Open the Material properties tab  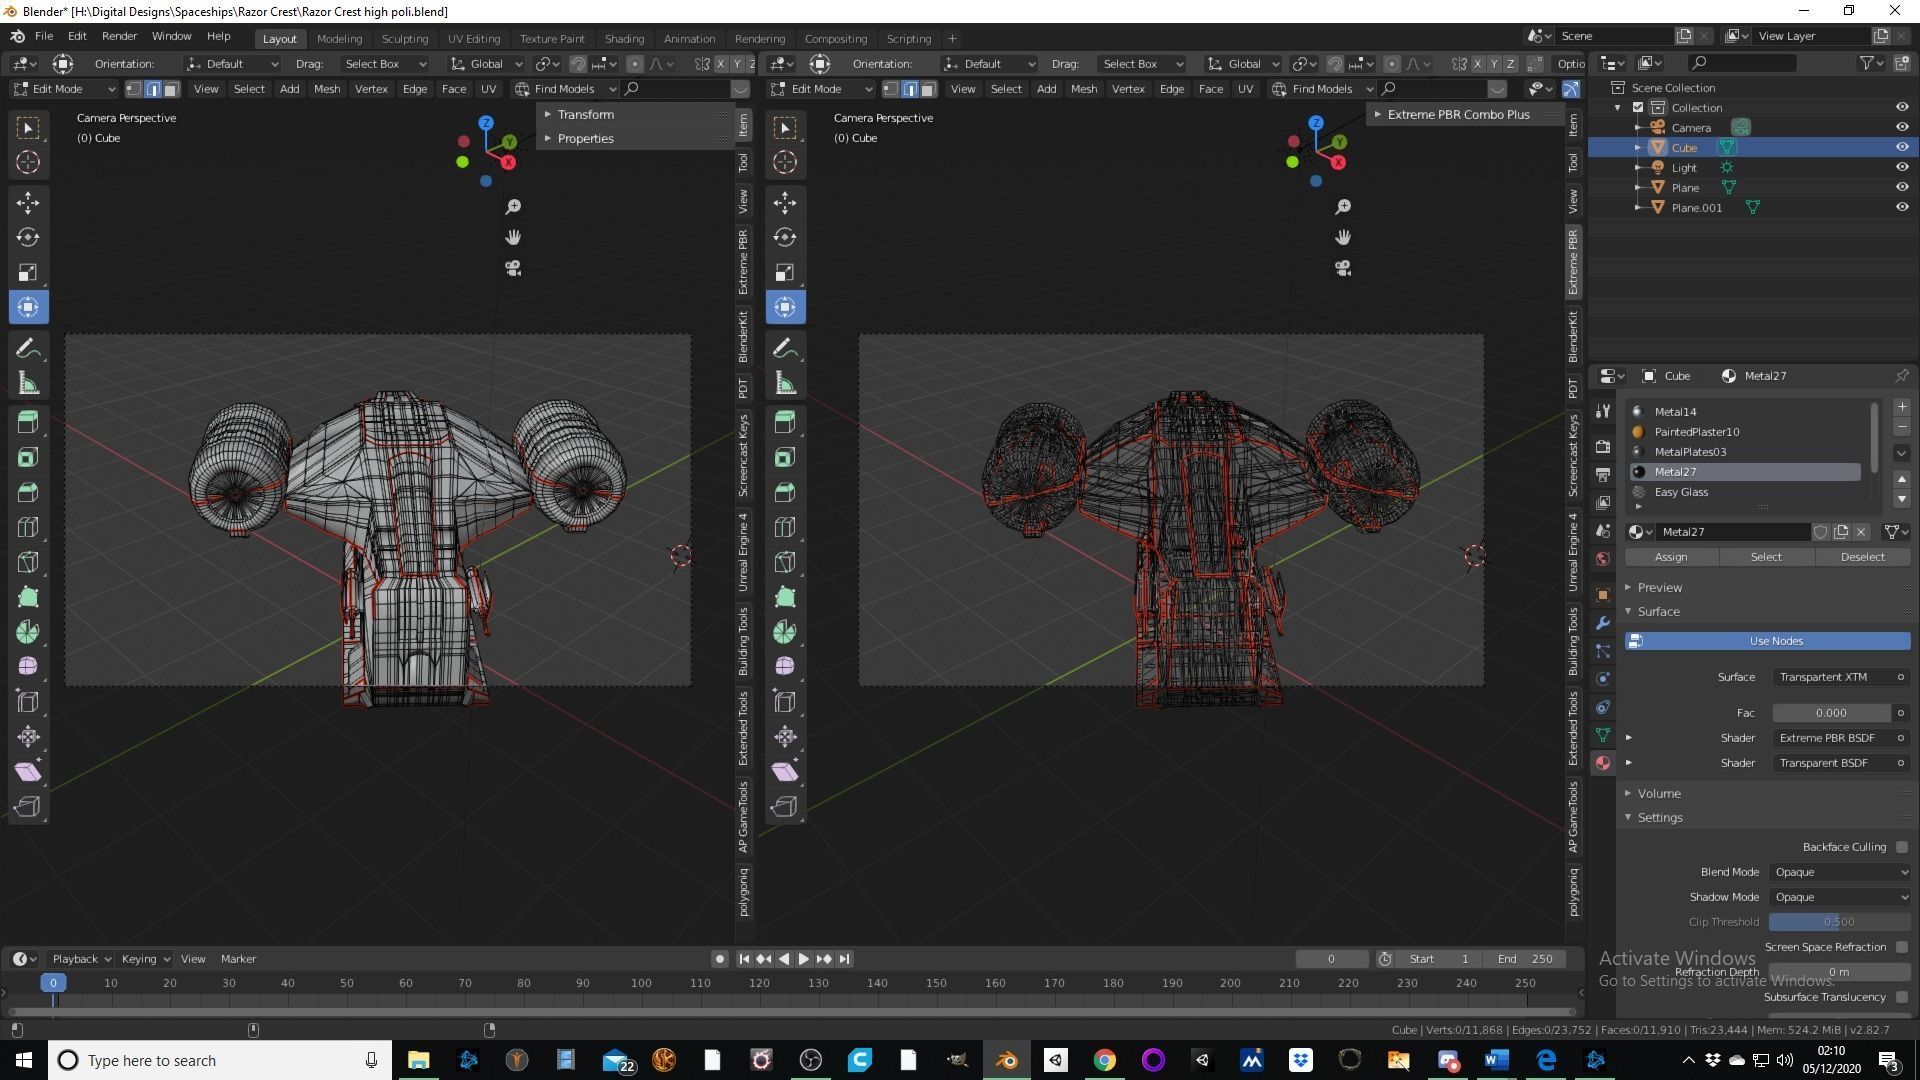(1603, 763)
